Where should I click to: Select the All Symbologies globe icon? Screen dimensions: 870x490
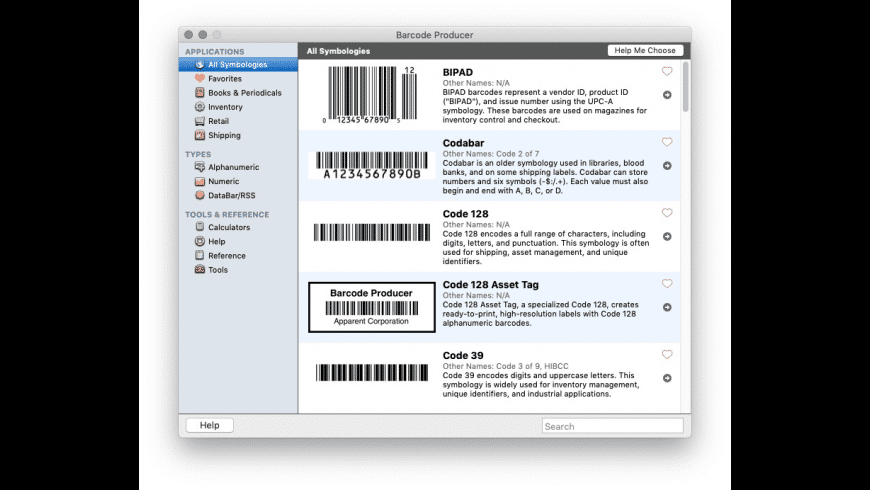pos(200,64)
